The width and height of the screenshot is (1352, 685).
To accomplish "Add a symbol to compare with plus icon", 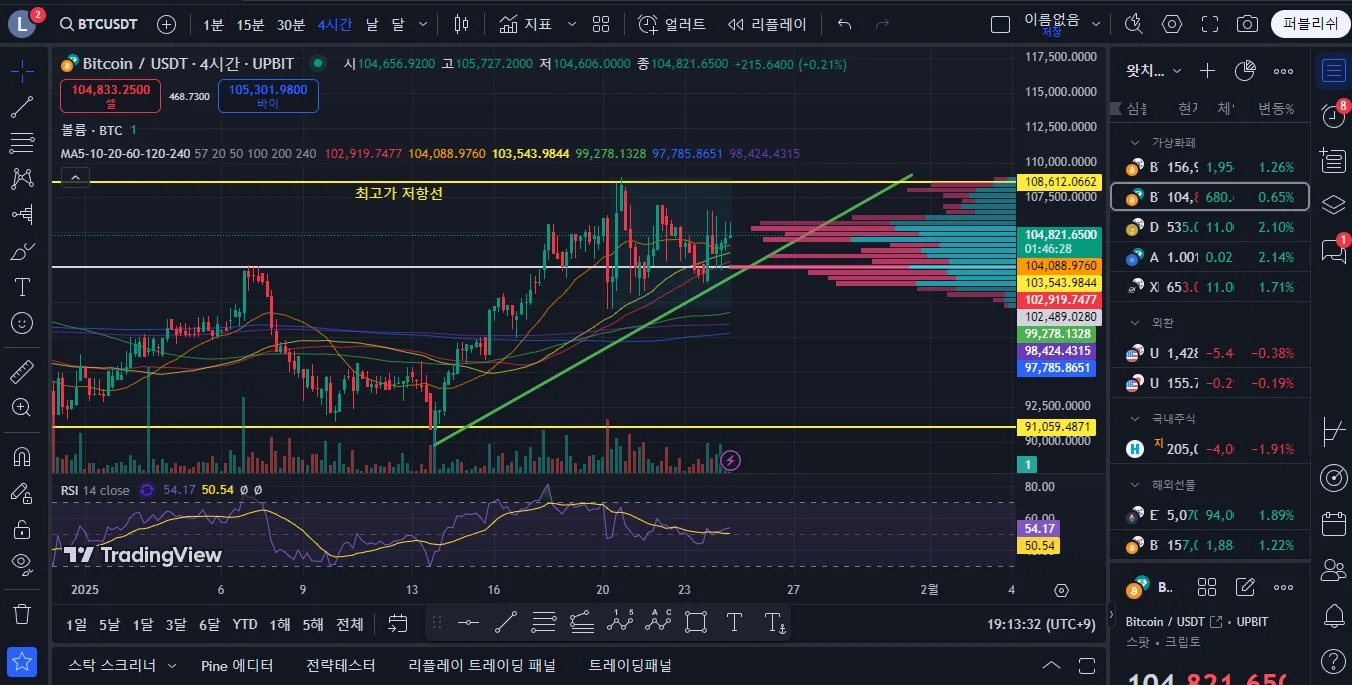I will [167, 24].
